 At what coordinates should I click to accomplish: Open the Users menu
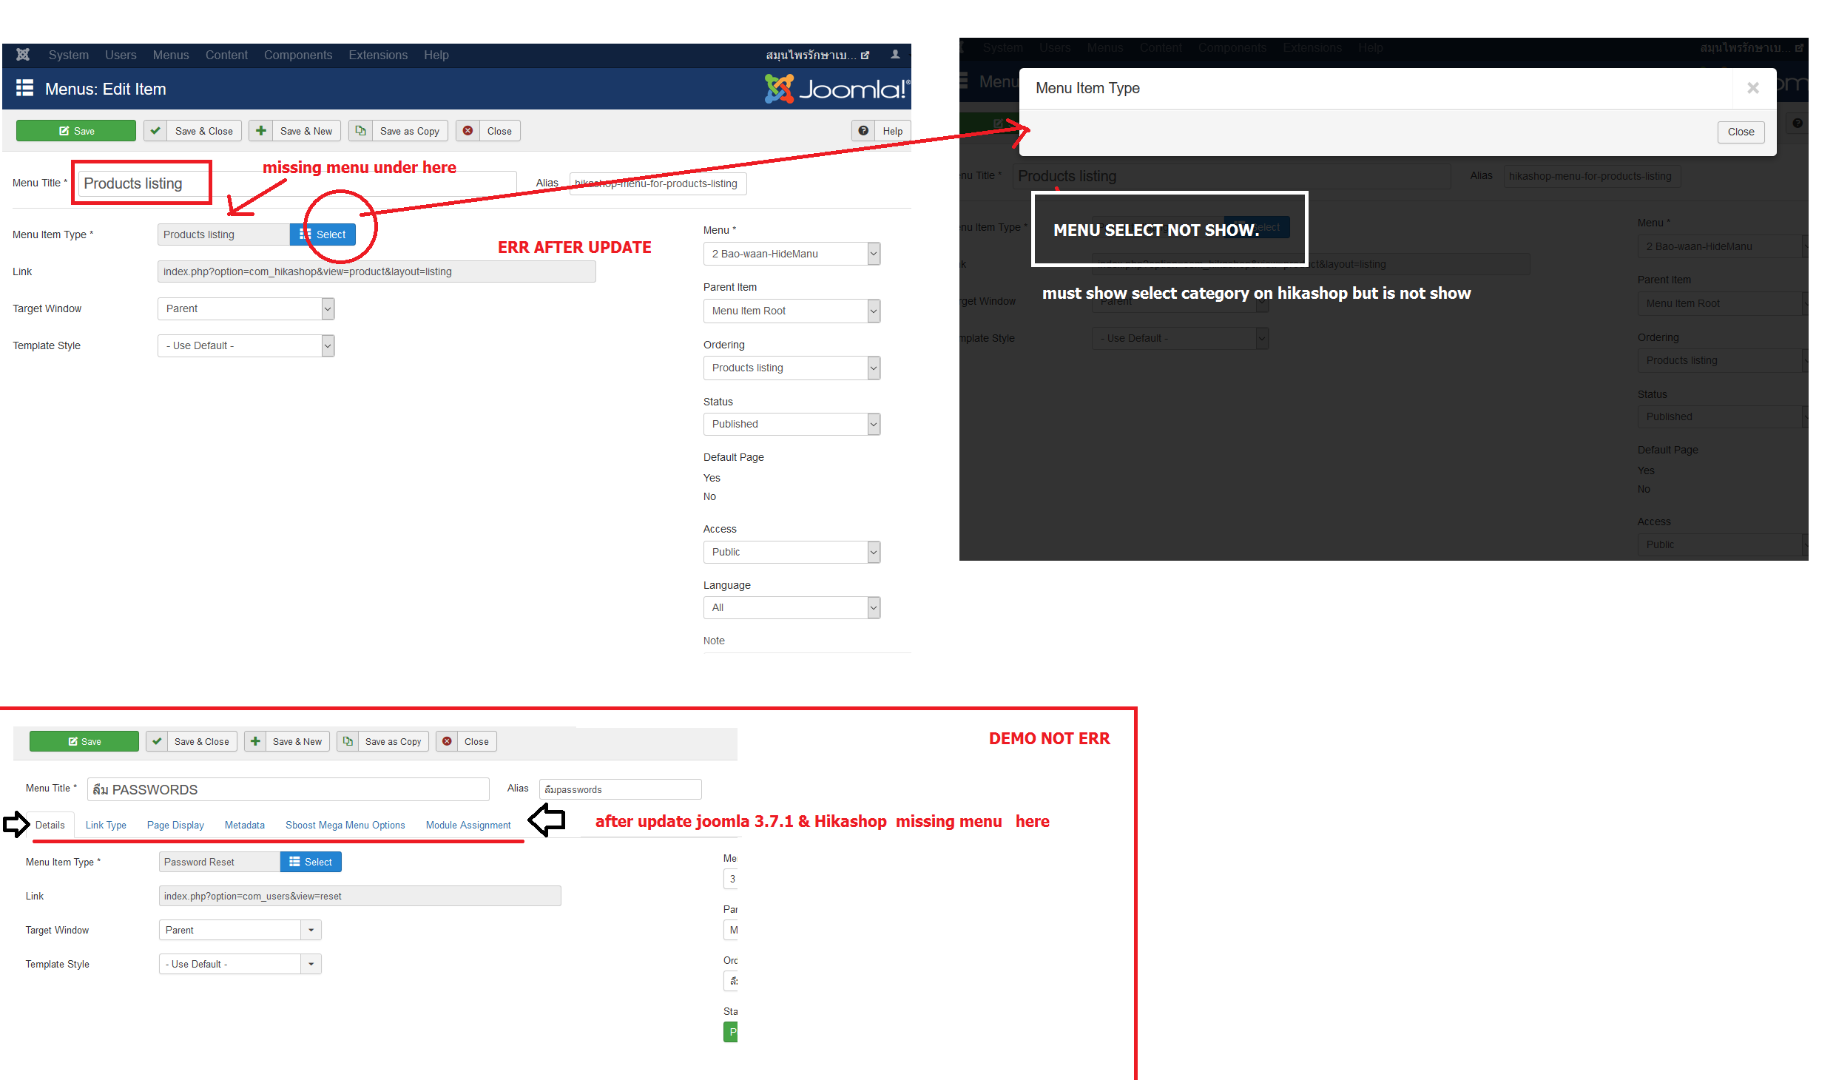(x=121, y=55)
